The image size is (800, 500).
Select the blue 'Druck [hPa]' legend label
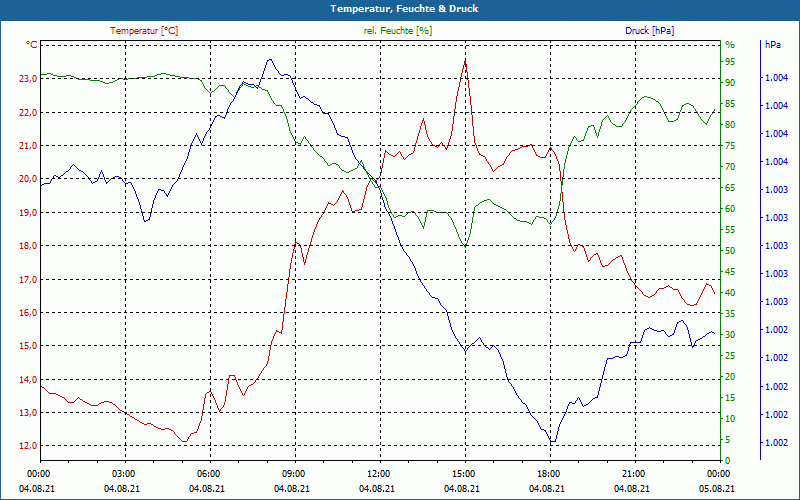pyautogui.click(x=649, y=31)
